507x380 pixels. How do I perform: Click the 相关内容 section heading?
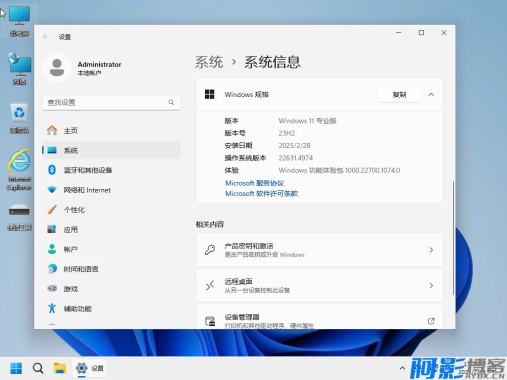coord(210,224)
